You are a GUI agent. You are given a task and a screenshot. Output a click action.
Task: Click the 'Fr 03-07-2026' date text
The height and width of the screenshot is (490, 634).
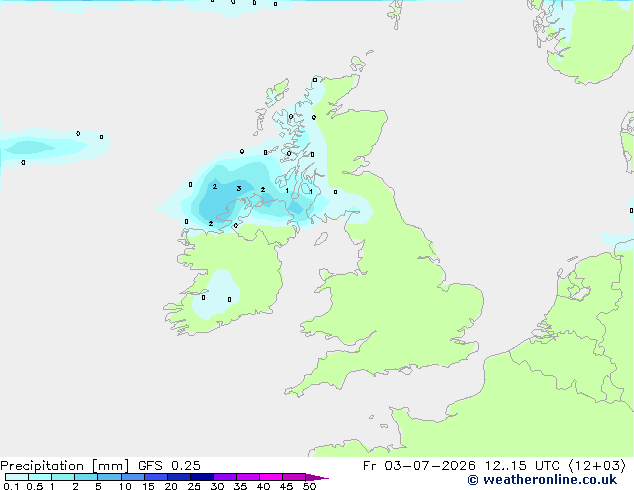click(x=419, y=466)
